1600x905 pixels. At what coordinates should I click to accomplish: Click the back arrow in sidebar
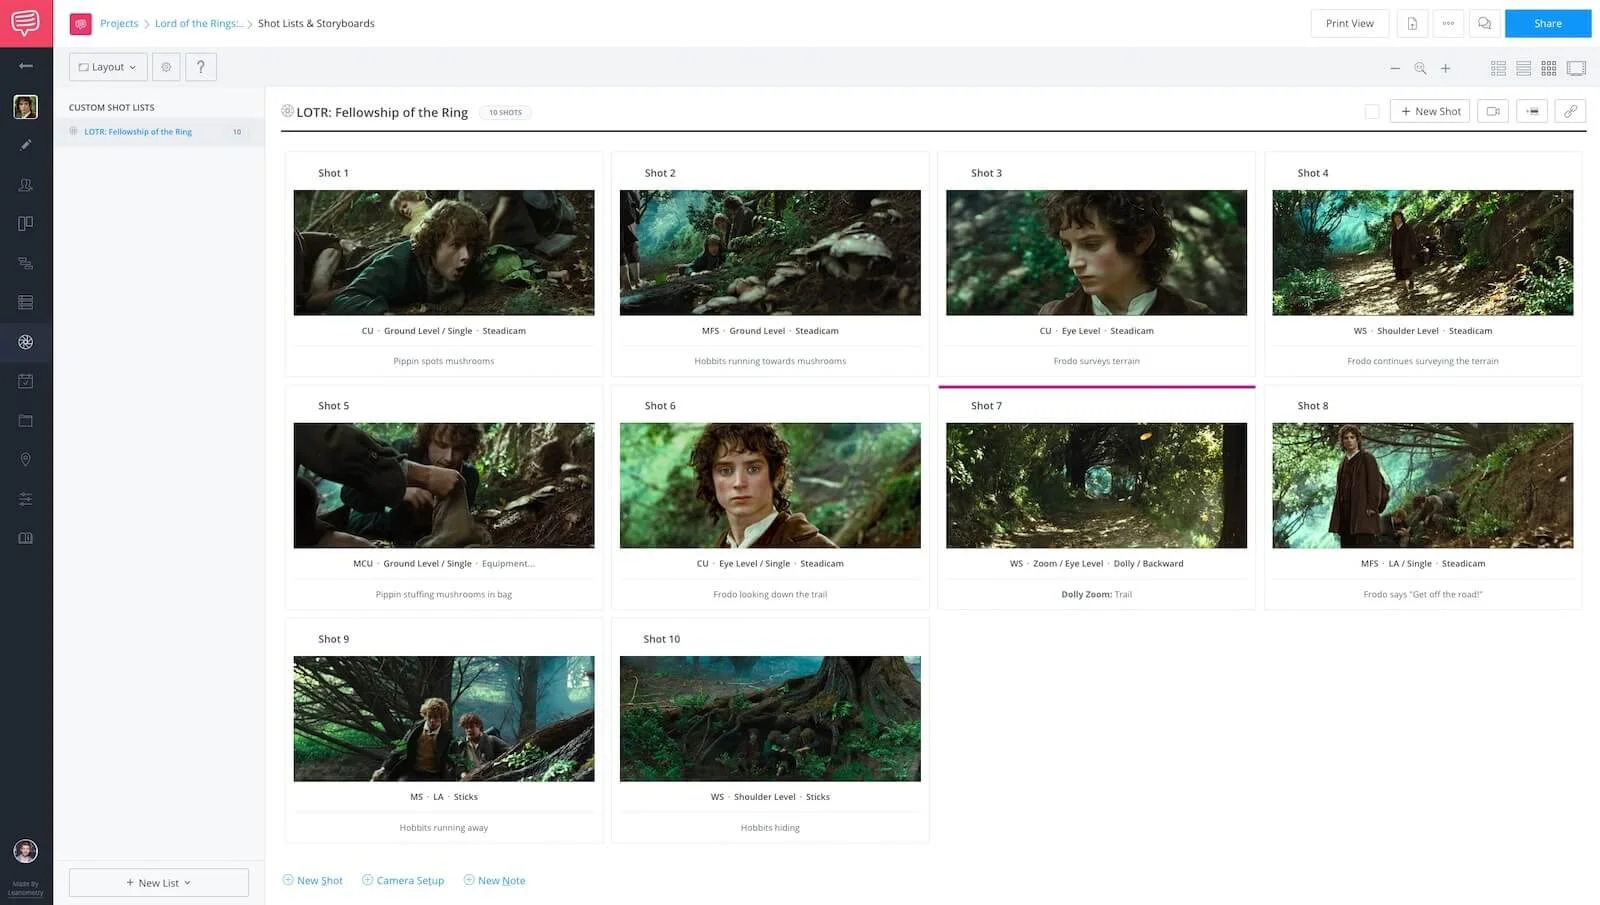pos(26,66)
